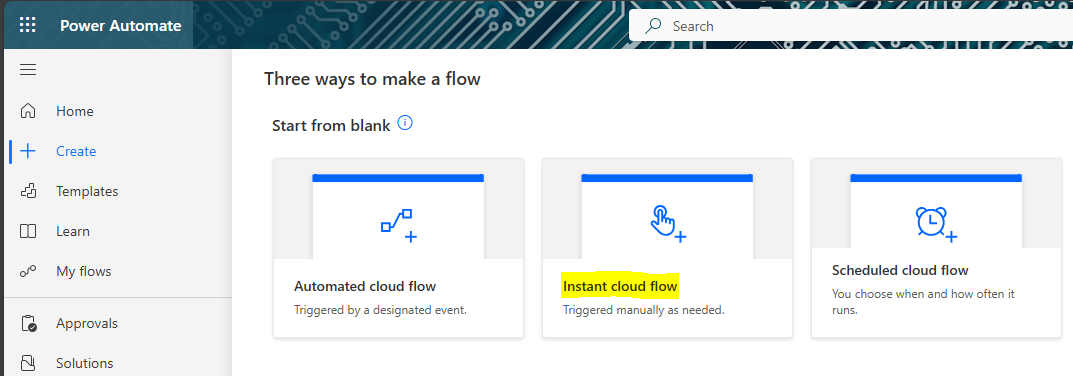
Task: Click 'Three ways to make a flow' heading
Action: click(372, 79)
